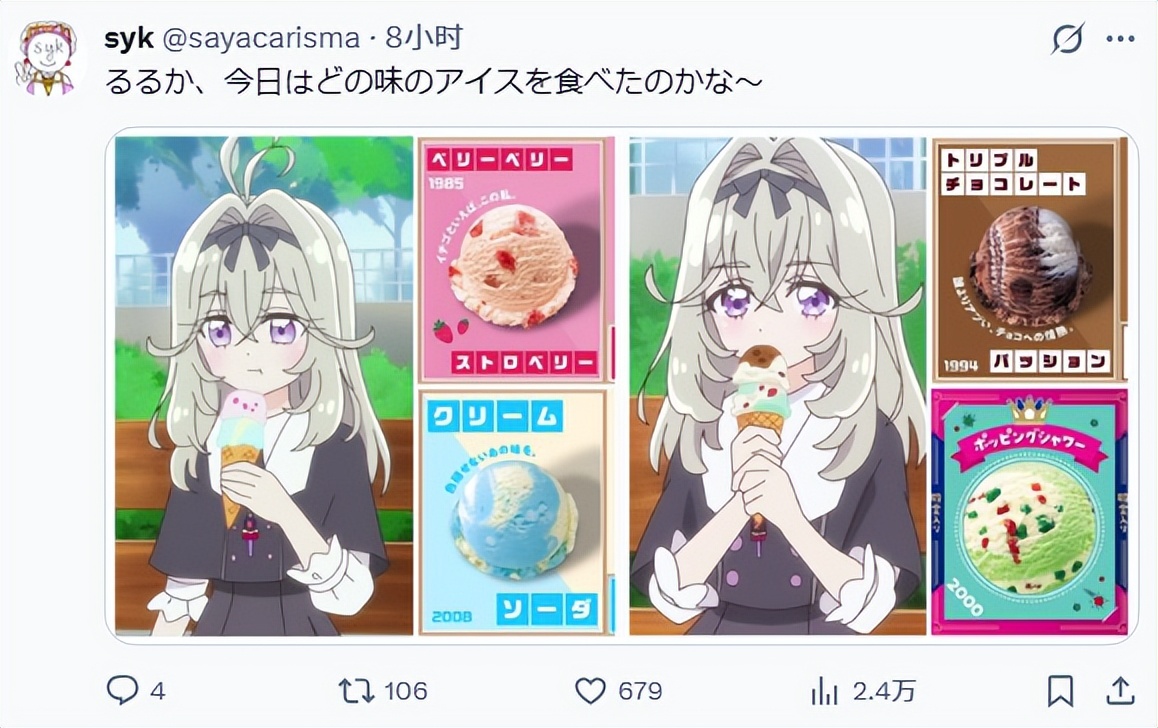
Task: Share the tweet via upload arrow icon
Action: 1120,691
